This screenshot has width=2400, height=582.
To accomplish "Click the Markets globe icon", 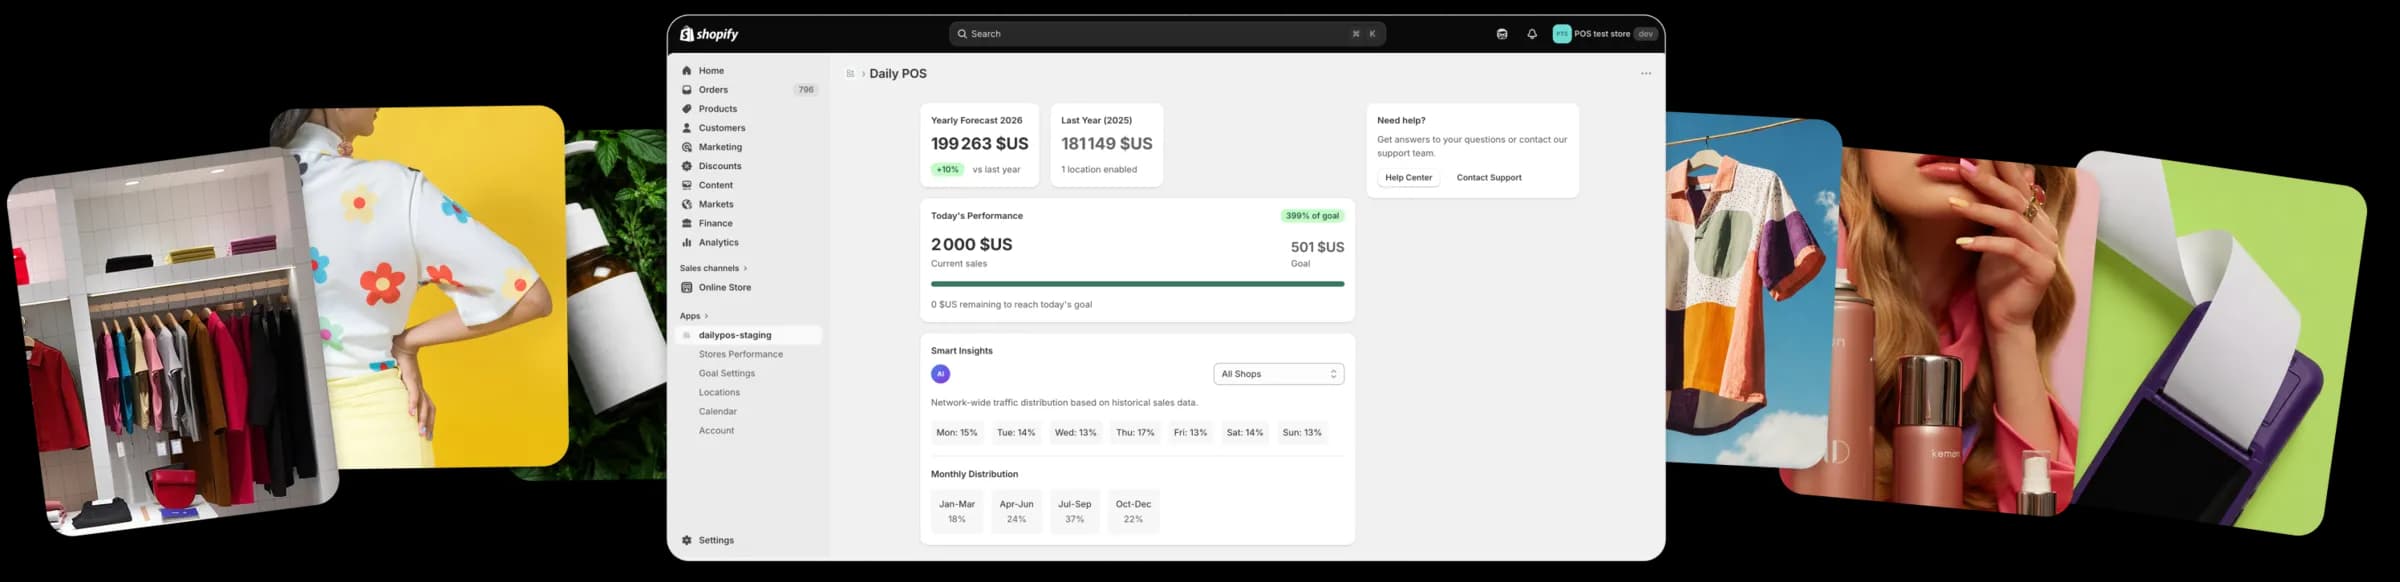I will pos(686,204).
